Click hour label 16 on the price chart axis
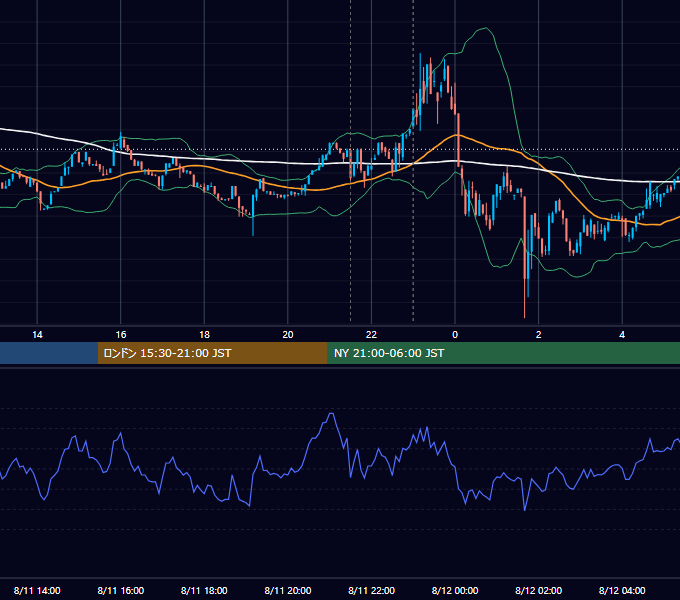 tap(121, 335)
